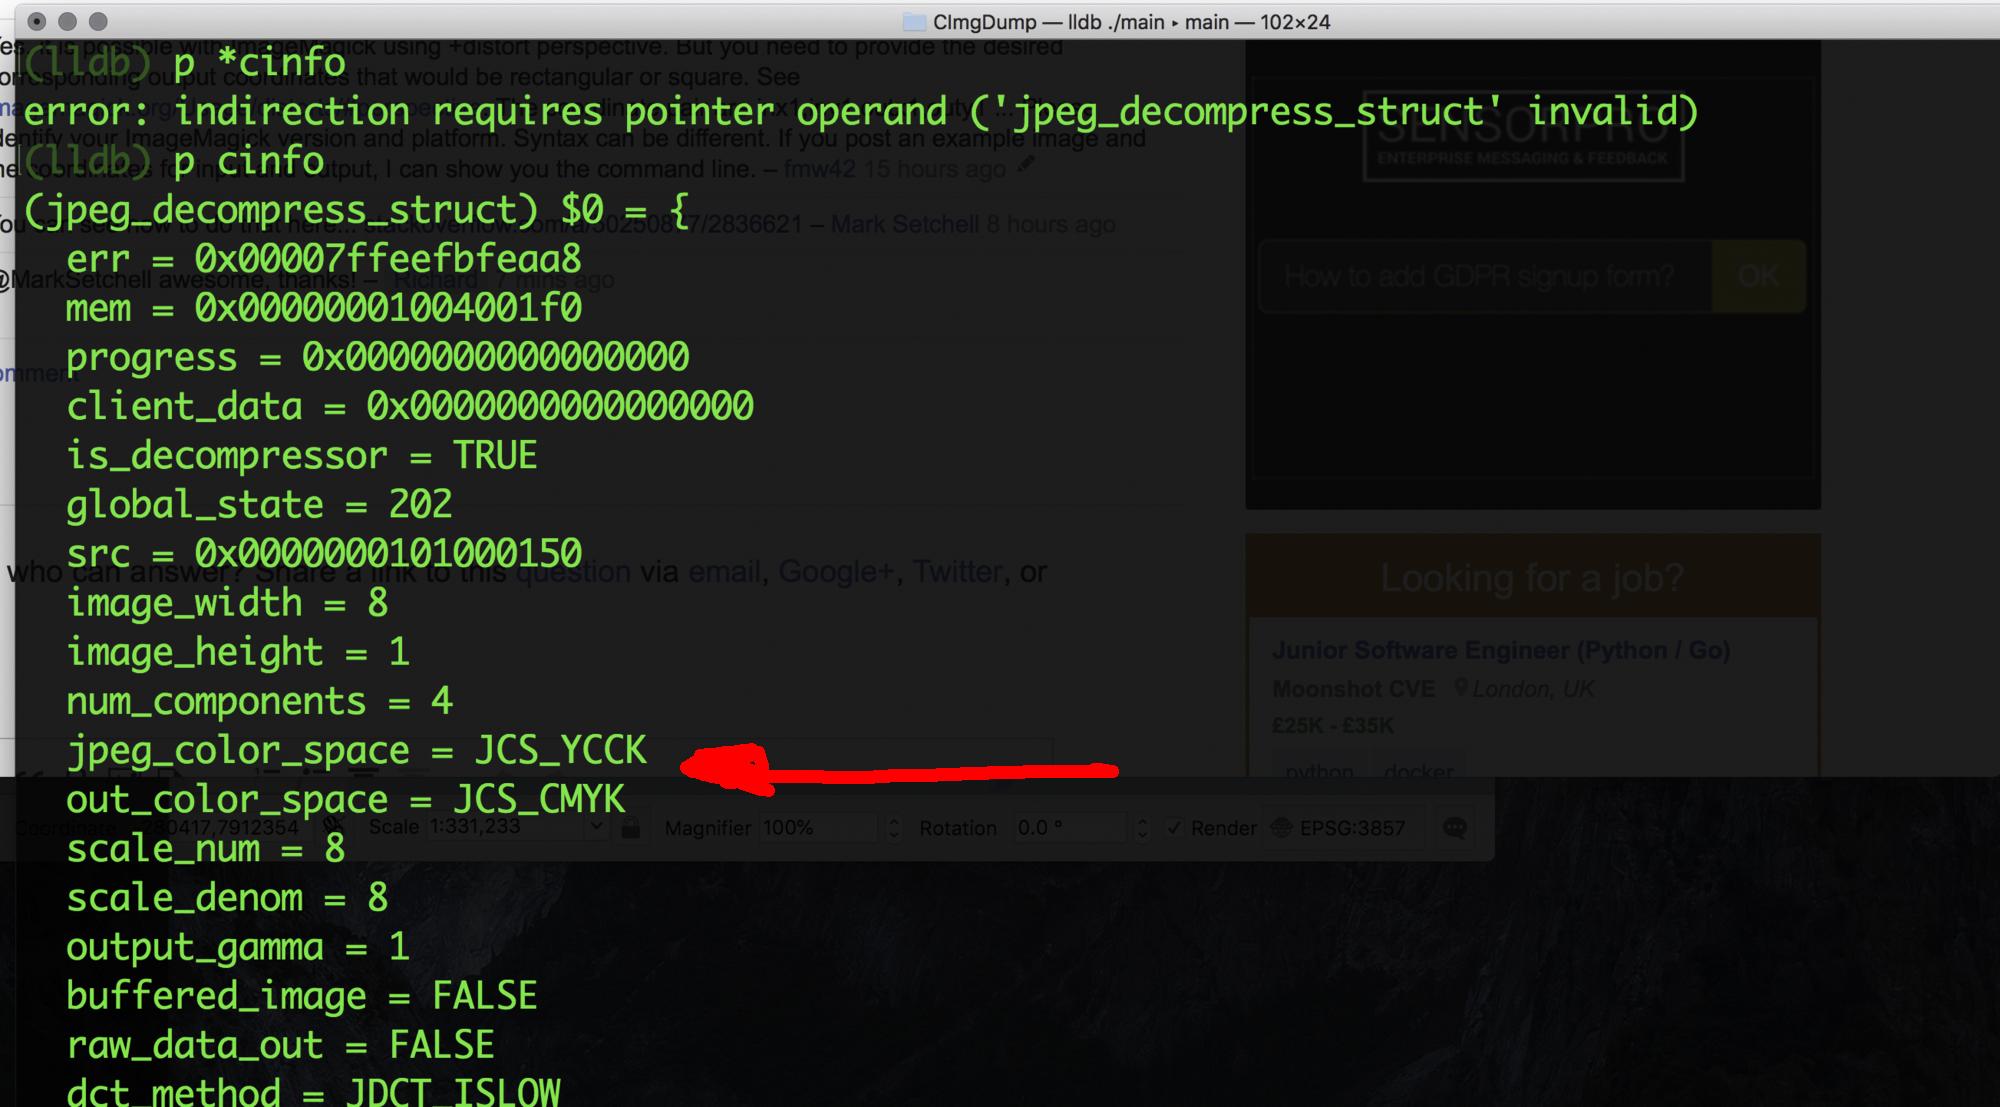This screenshot has height=1107, width=2000.
Task: Click the python tag
Action: click(x=1318, y=770)
